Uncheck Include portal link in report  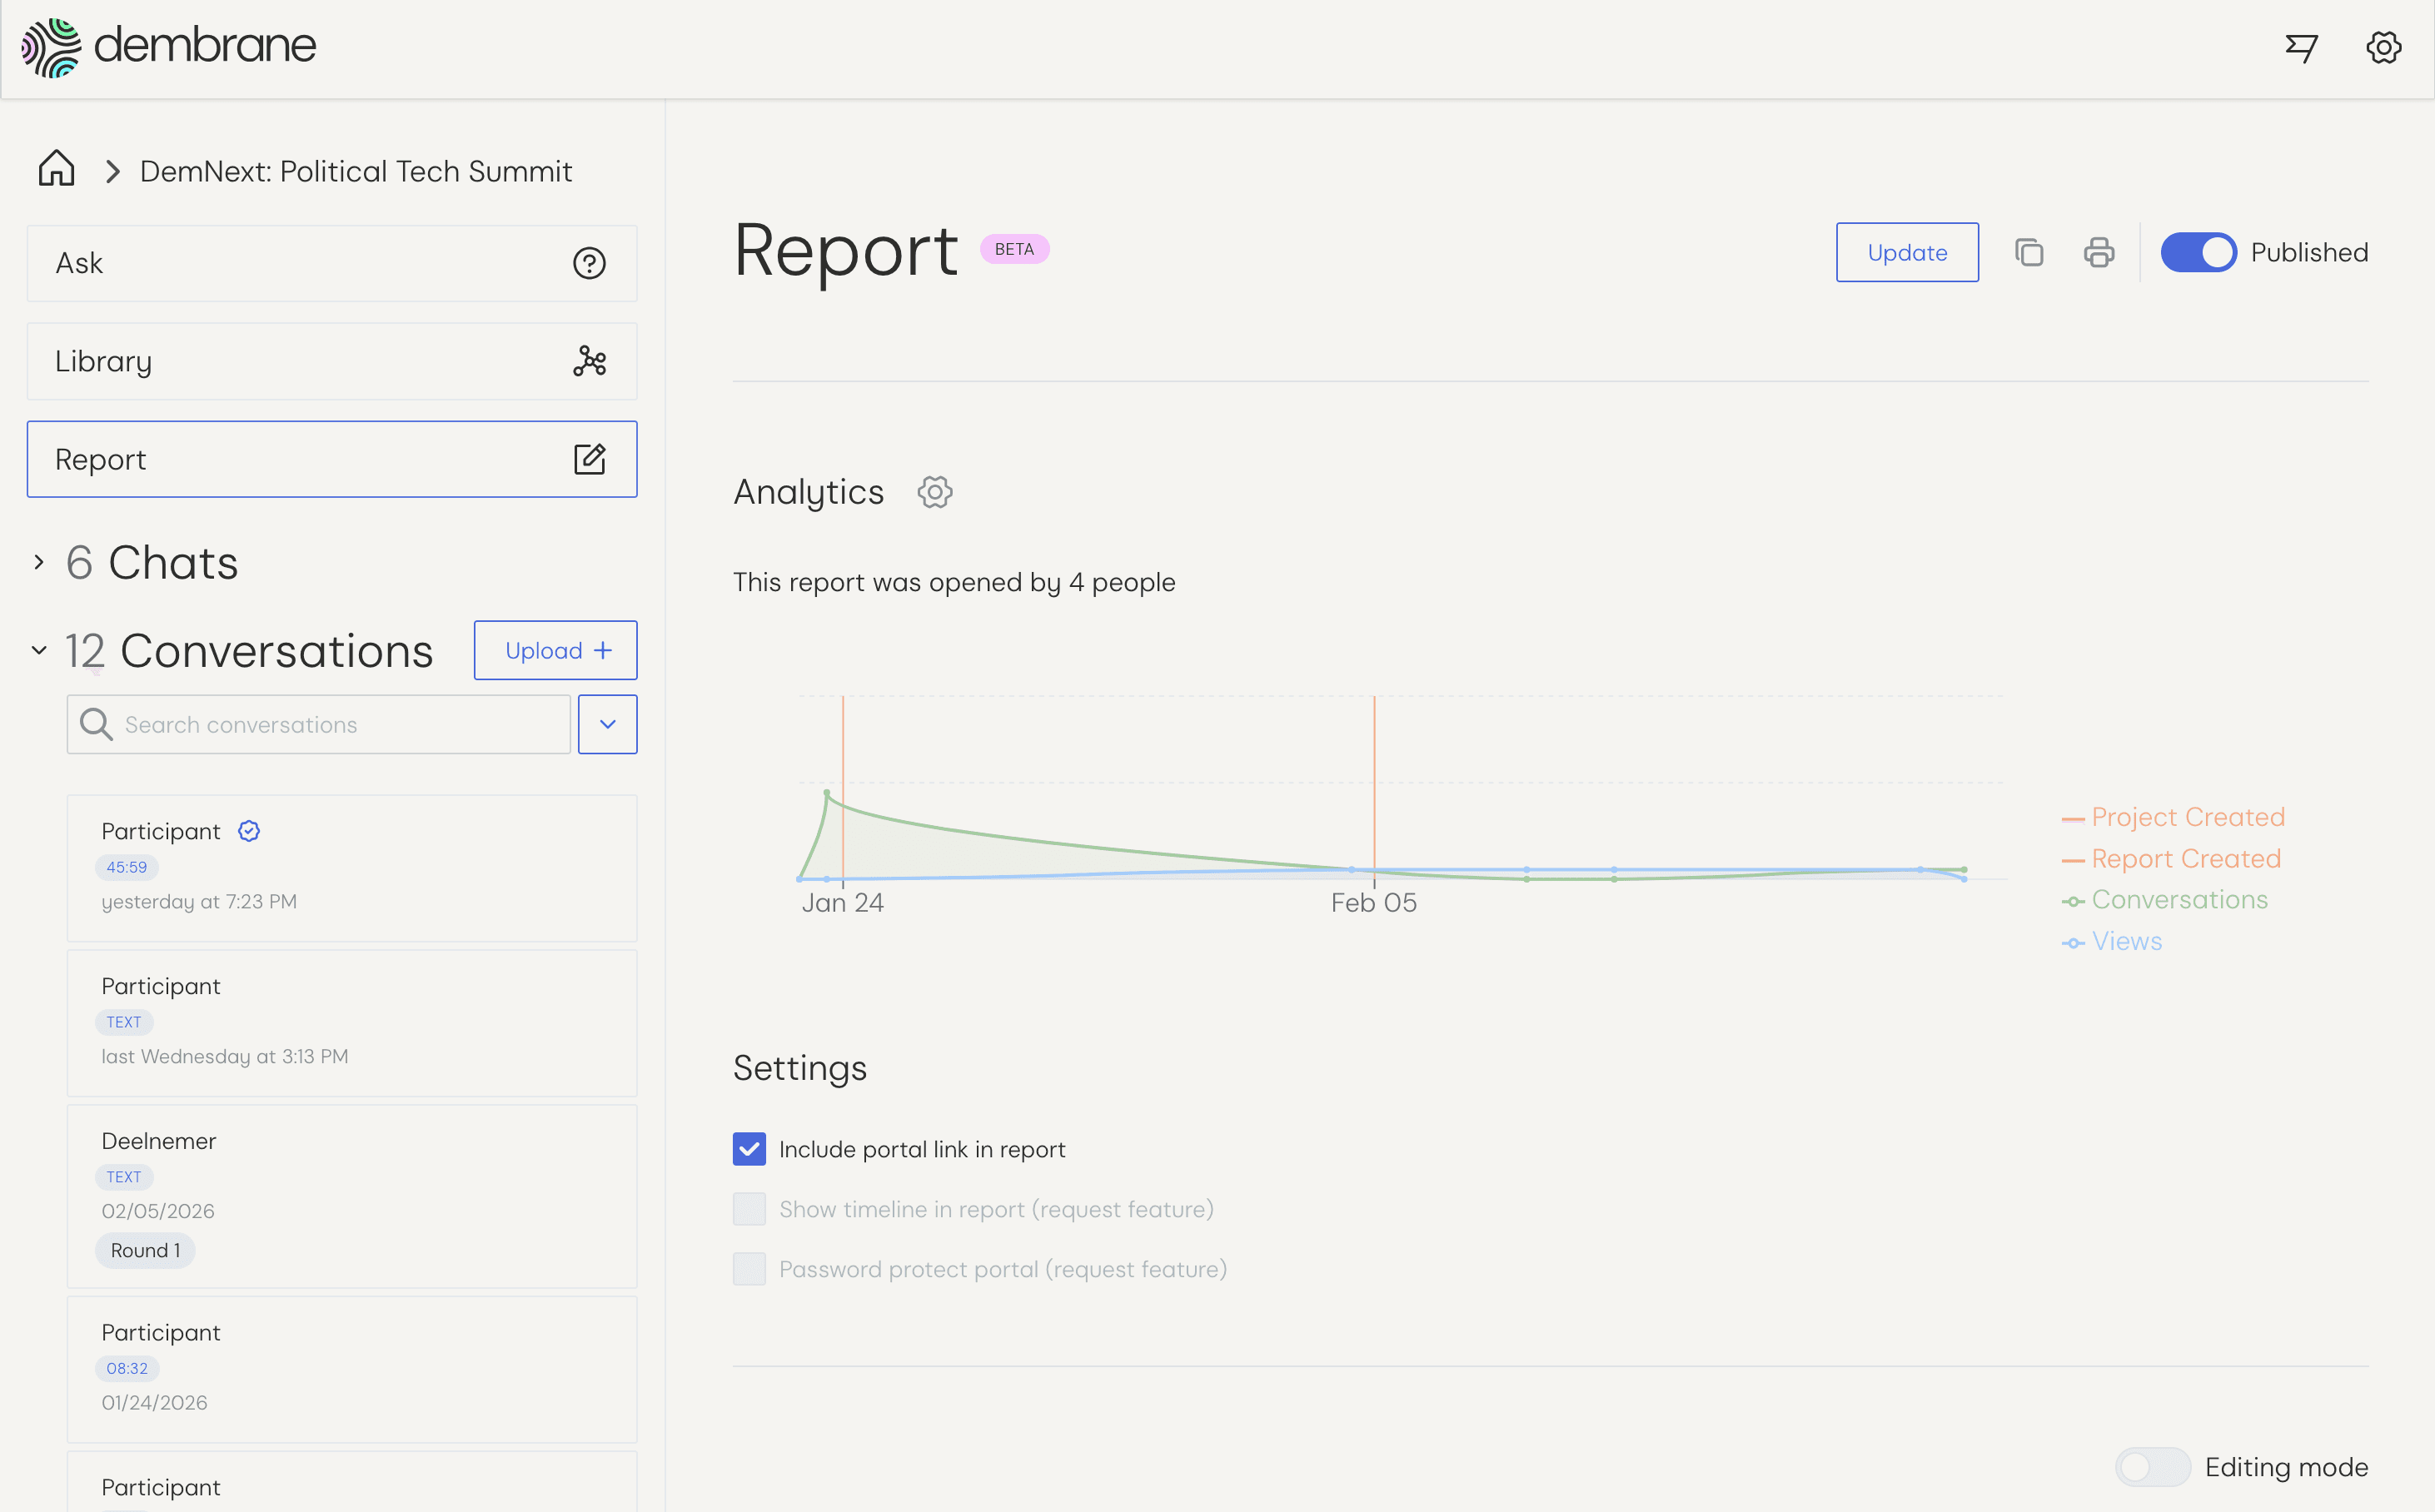[x=749, y=1149]
